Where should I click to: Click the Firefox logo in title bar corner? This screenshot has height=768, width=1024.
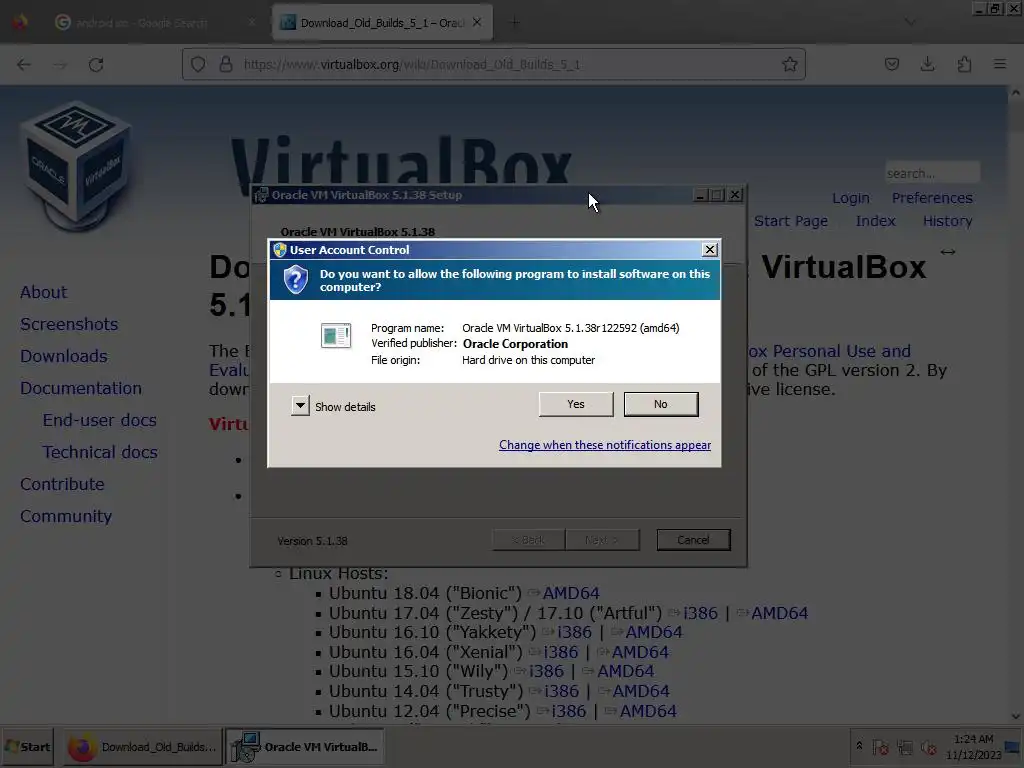point(20,22)
